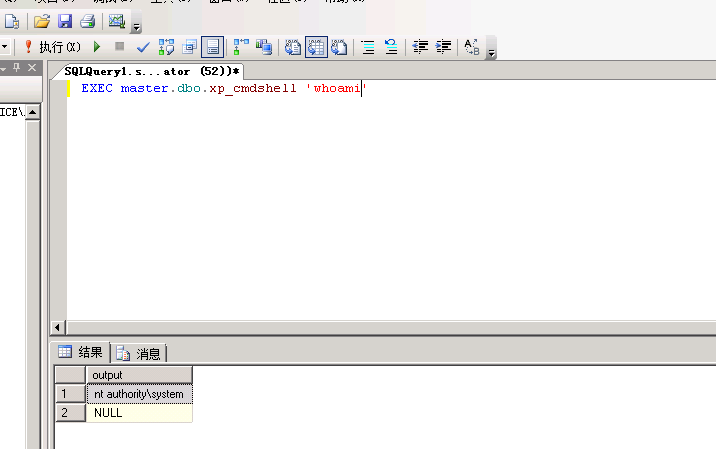Open the Activity Monitor chart icon

click(x=116, y=21)
